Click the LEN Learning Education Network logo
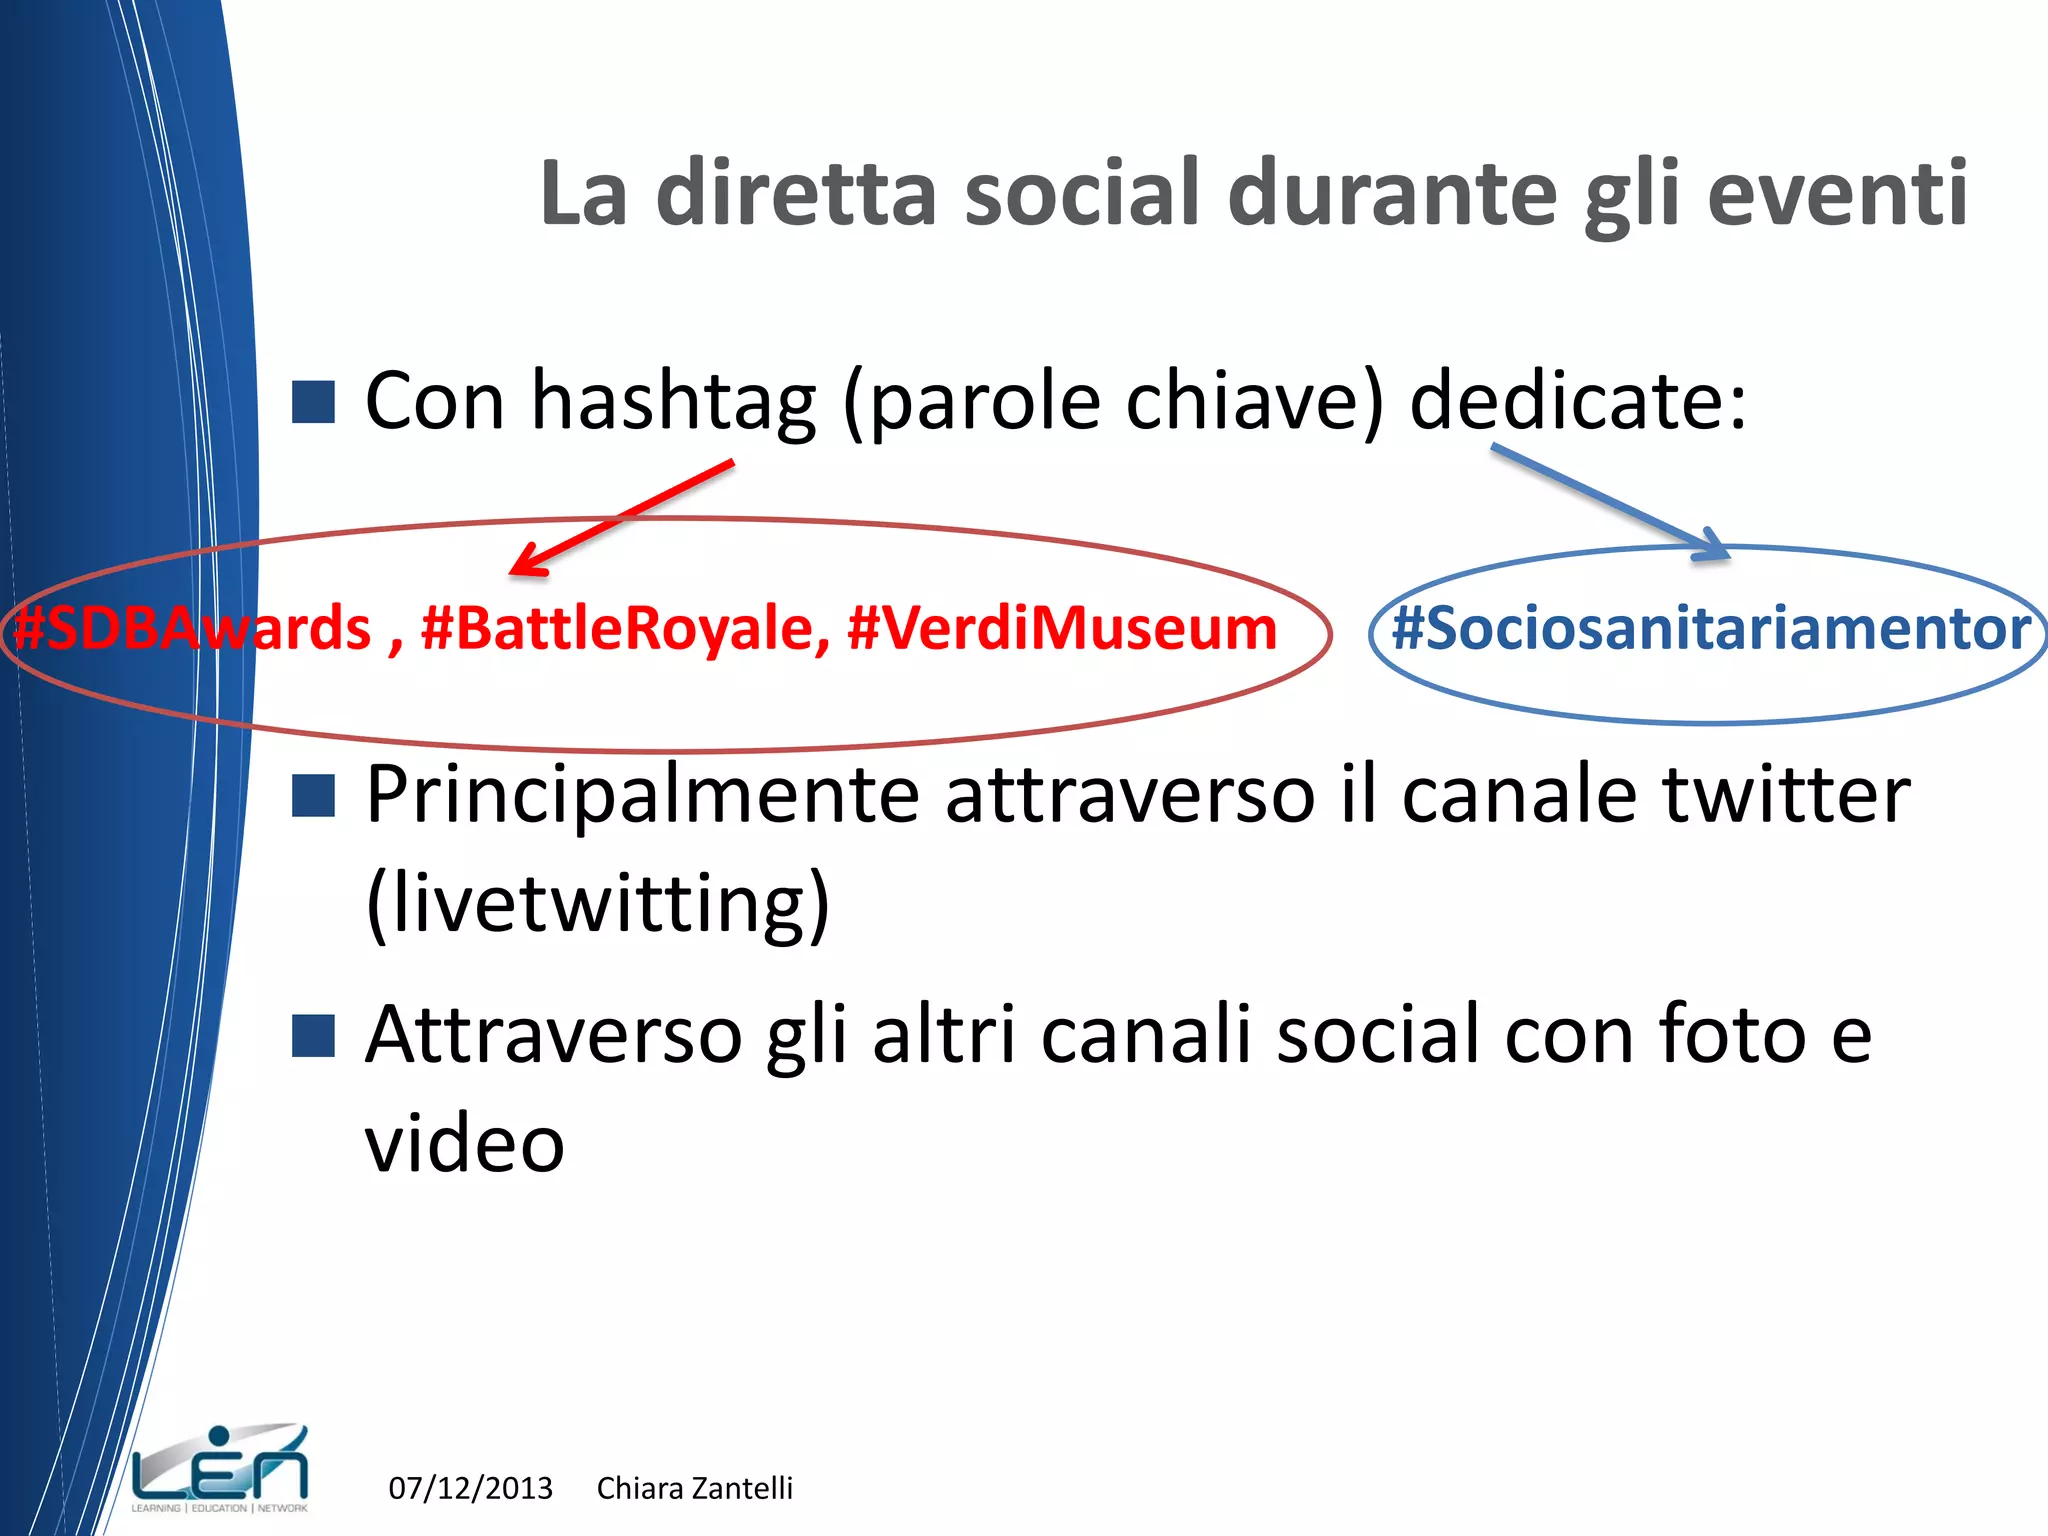This screenshot has height=1536, width=2048. point(220,1467)
